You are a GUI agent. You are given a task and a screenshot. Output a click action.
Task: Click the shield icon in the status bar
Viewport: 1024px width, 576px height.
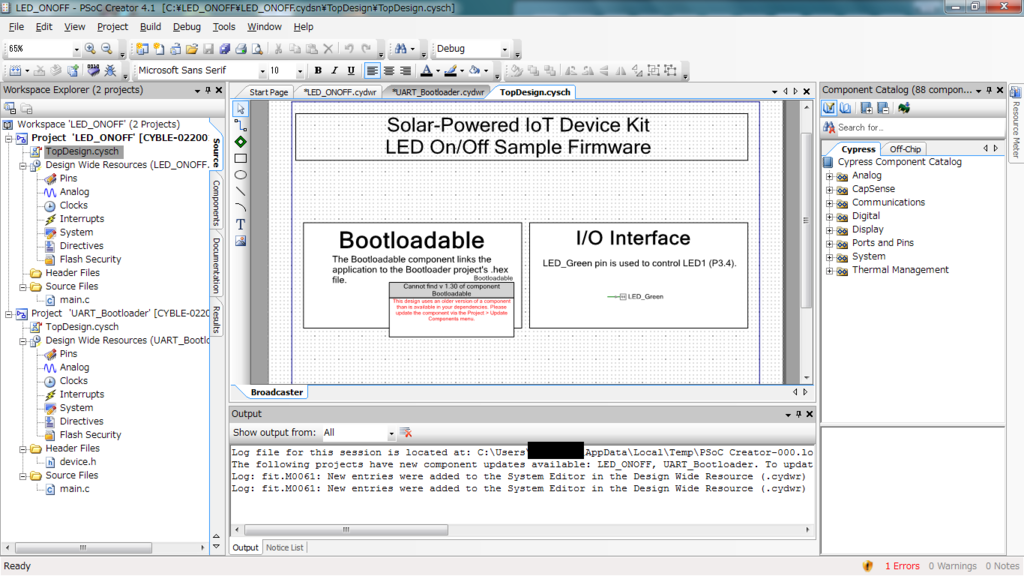click(x=867, y=566)
